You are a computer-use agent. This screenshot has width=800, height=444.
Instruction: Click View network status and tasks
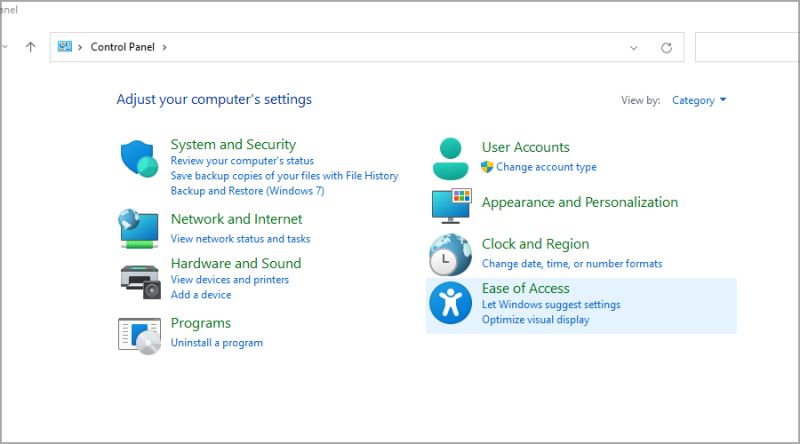coord(240,238)
